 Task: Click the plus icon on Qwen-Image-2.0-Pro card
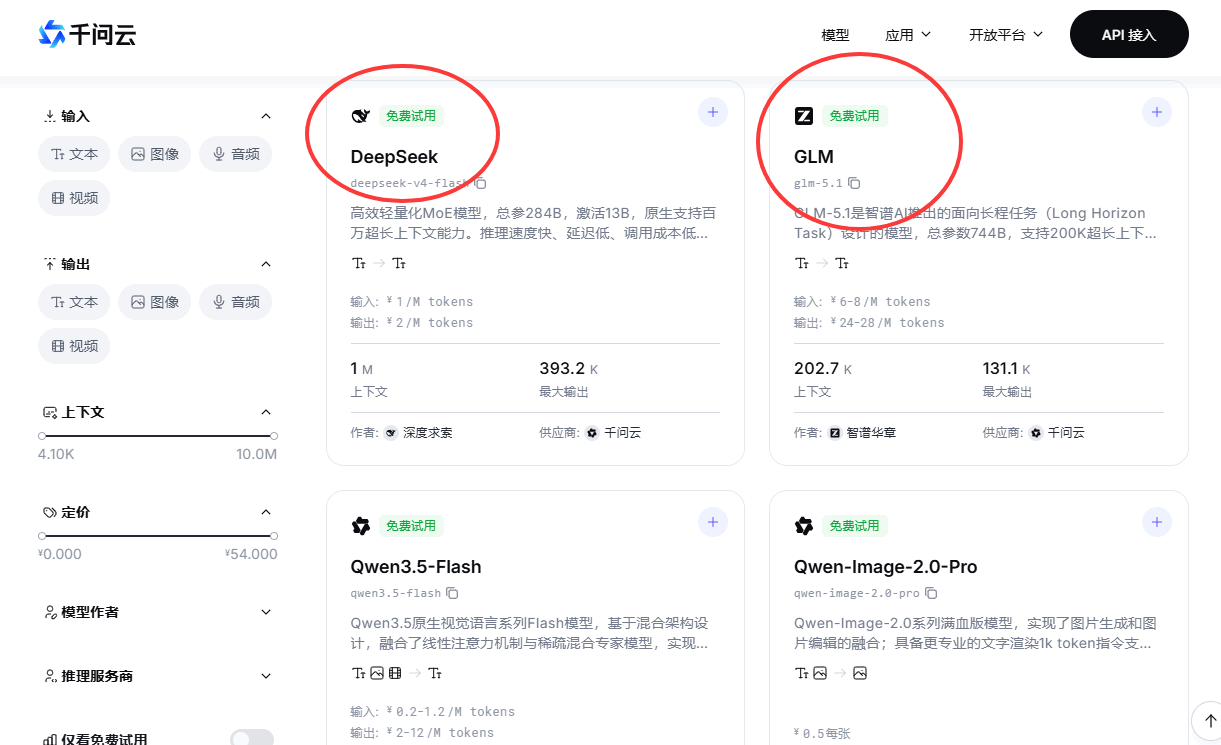pyautogui.click(x=1156, y=522)
